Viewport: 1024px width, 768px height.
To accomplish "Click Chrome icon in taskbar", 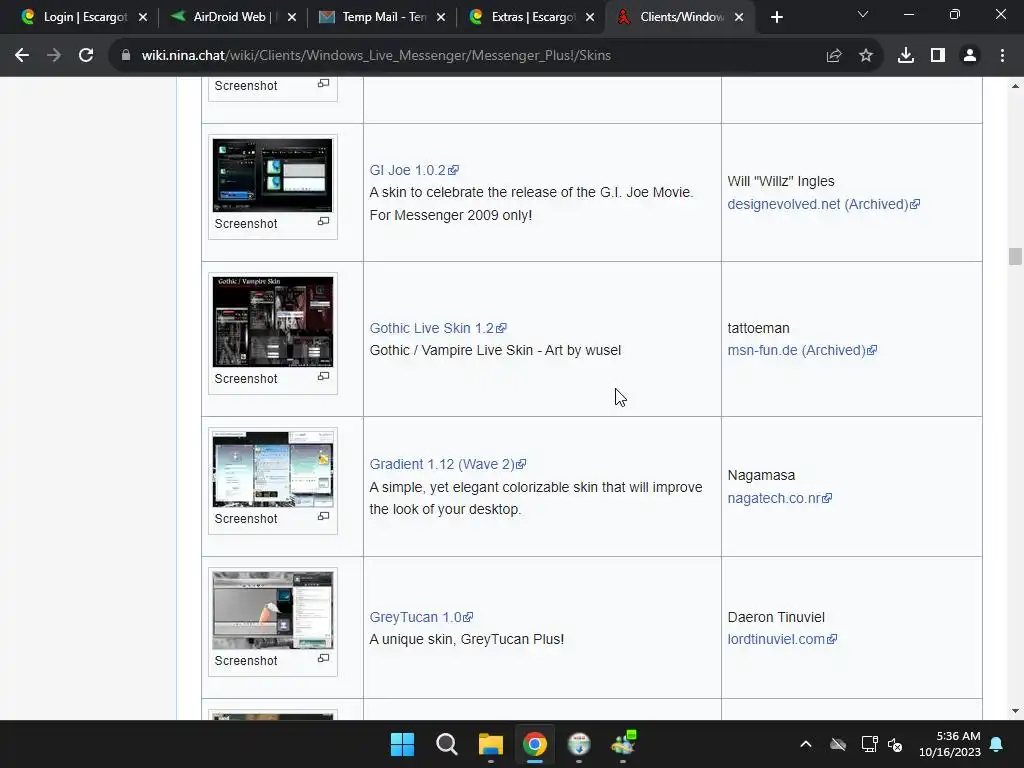I will [x=535, y=744].
